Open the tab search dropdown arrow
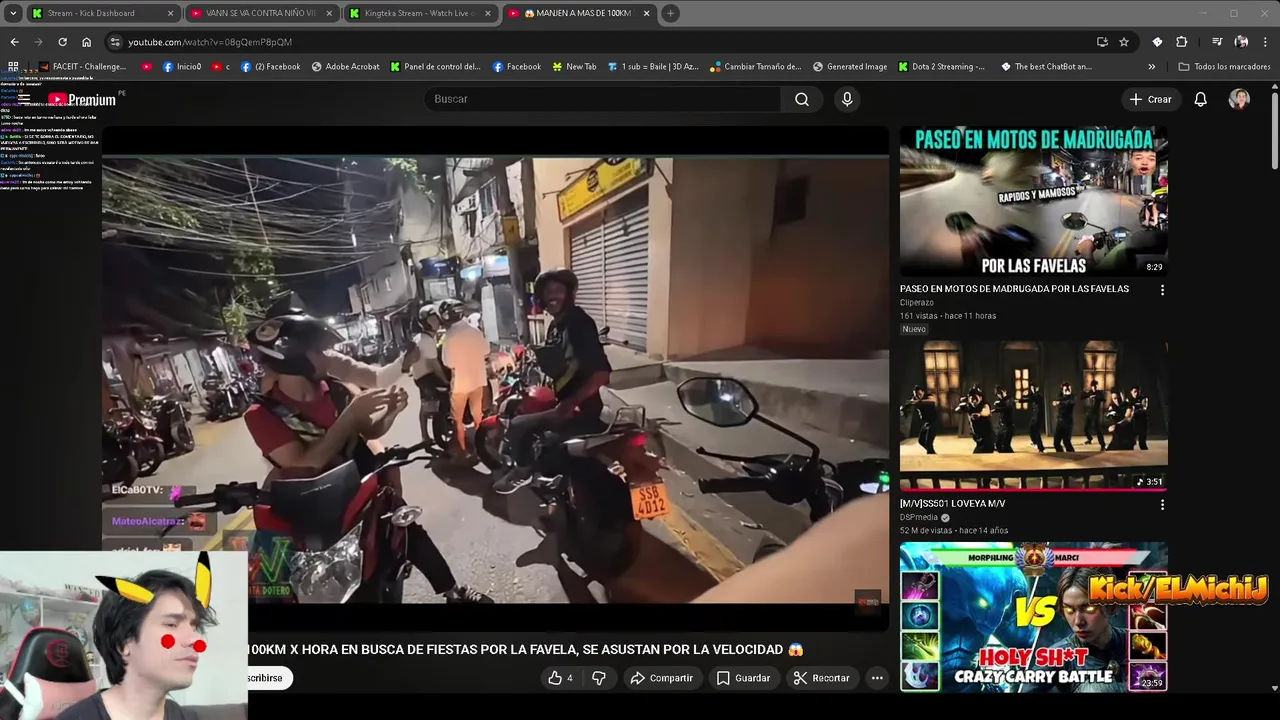 coord(13,13)
